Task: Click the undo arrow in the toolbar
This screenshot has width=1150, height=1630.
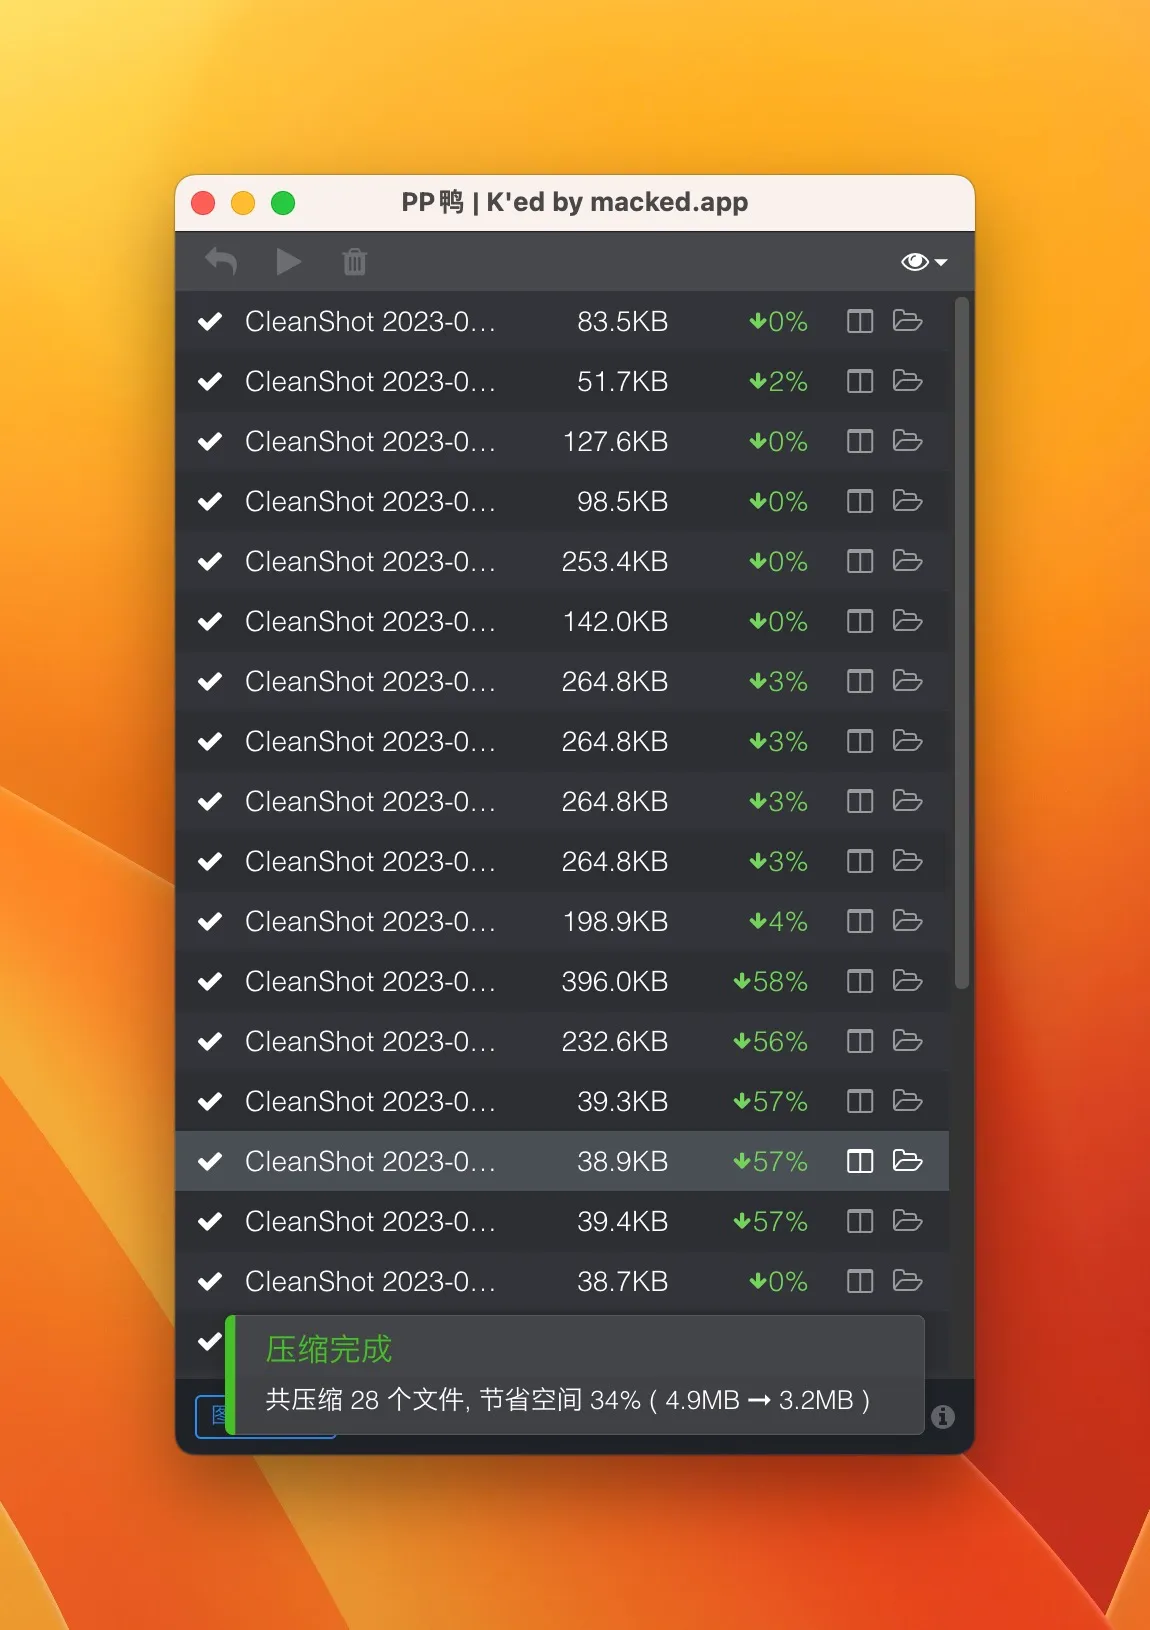Action: tap(221, 262)
